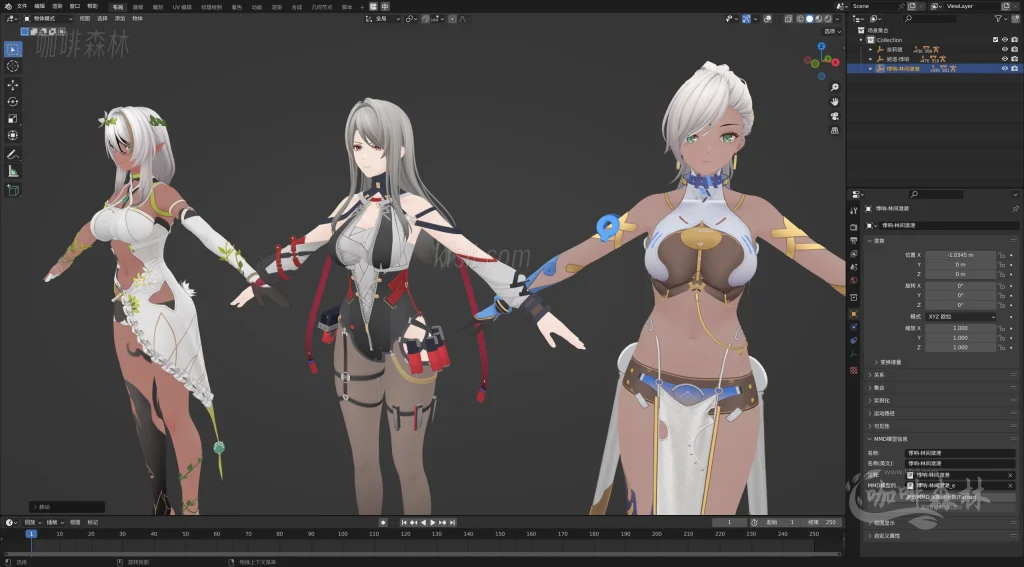Toggle proportional editing in the viewport header

click(x=452, y=19)
